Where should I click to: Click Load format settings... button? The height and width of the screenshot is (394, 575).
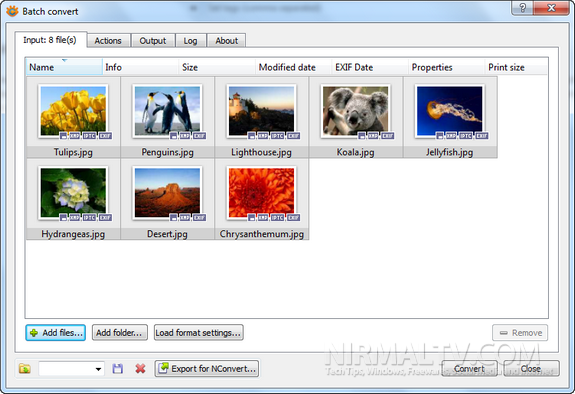(x=198, y=333)
